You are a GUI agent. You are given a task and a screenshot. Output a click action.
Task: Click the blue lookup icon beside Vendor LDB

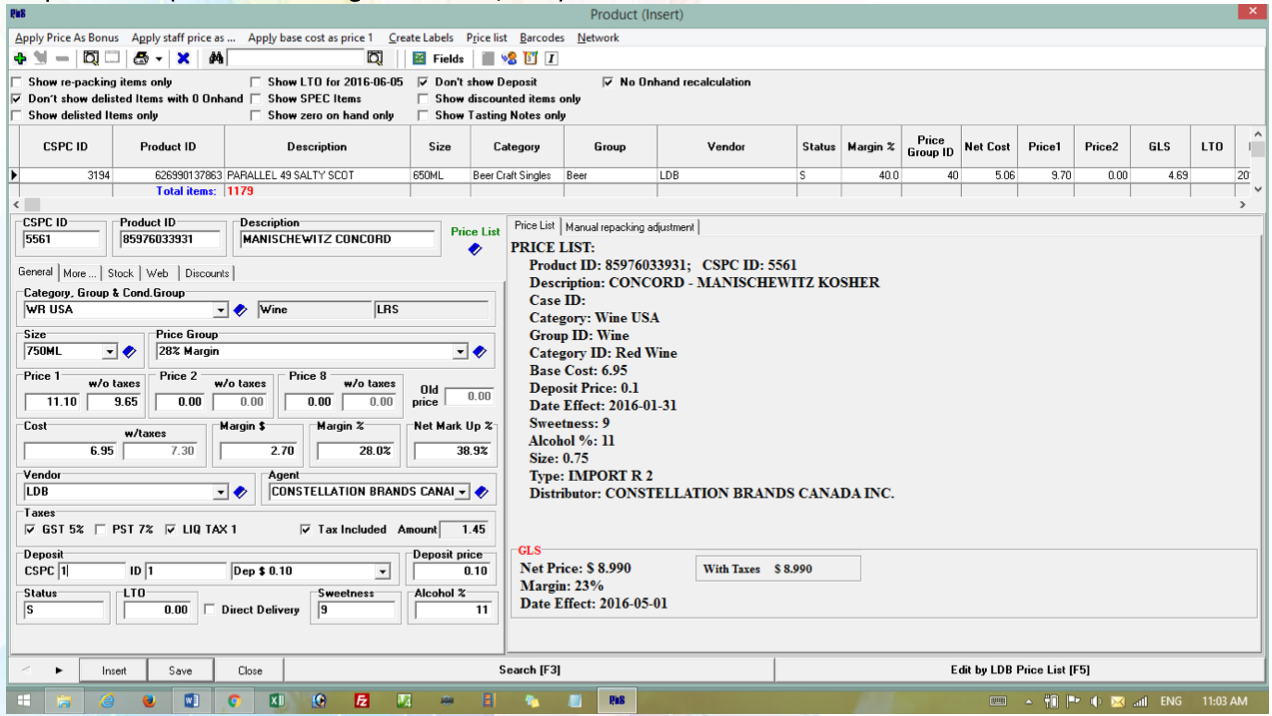pyautogui.click(x=240, y=492)
